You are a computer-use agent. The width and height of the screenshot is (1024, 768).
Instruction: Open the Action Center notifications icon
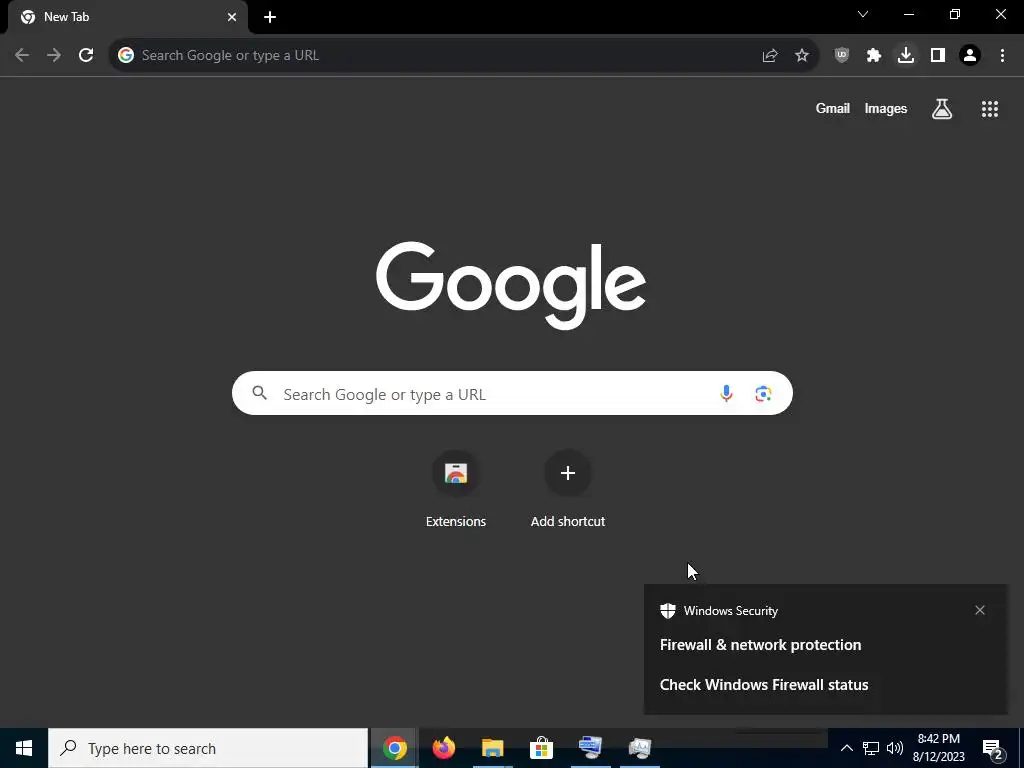pyautogui.click(x=992, y=748)
